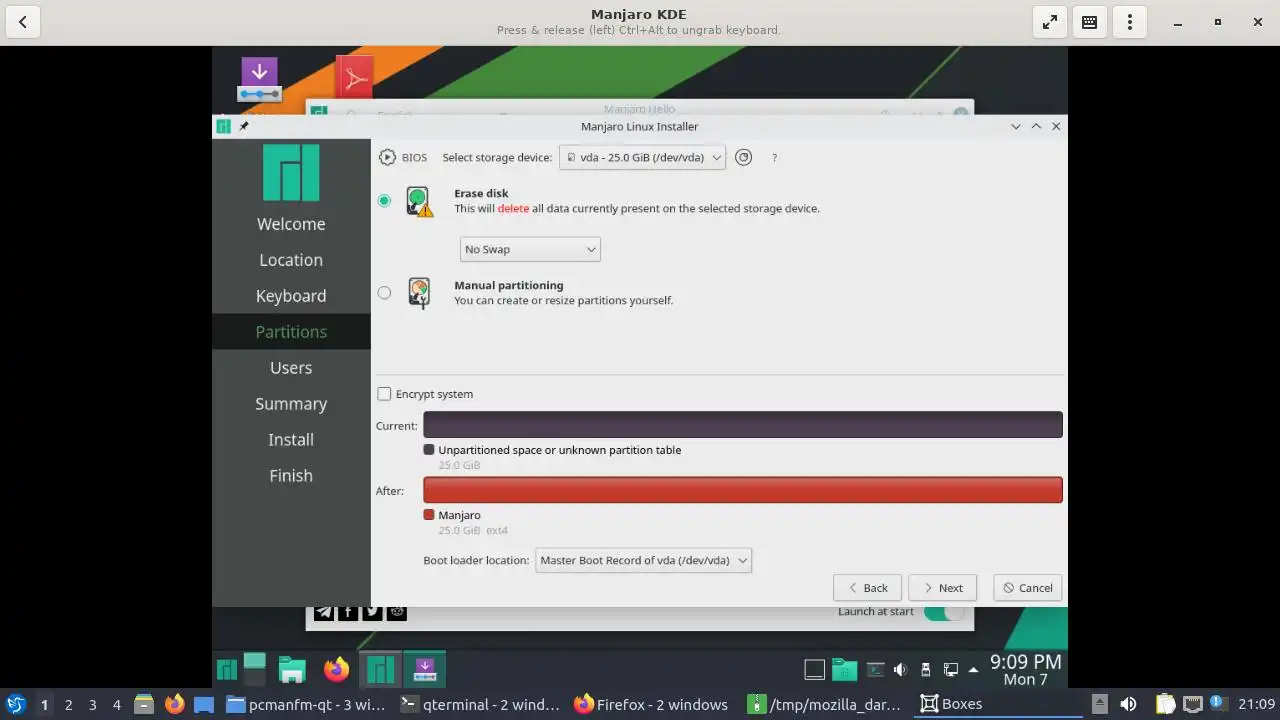Expand the KDE tray hidden icons arrow

973,670
